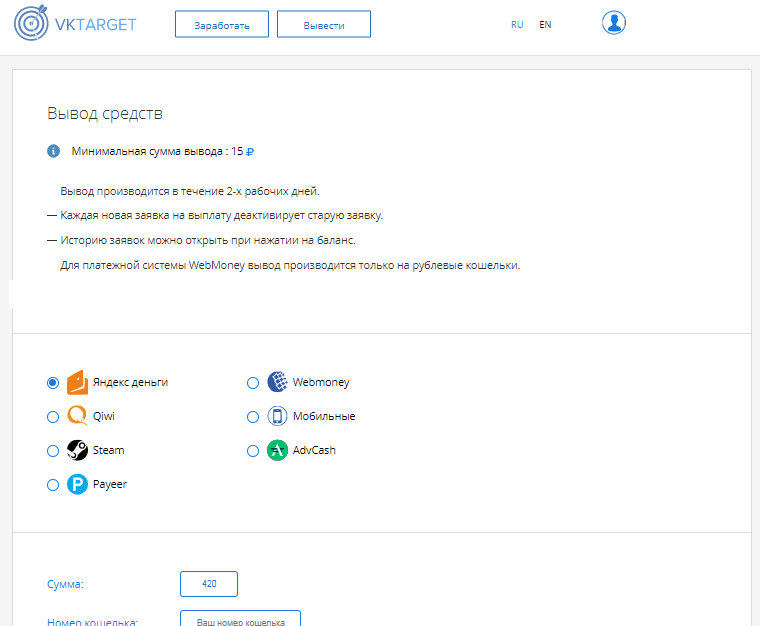Click the Steam logo icon
Viewport: 760px width, 626px height.
(78, 450)
